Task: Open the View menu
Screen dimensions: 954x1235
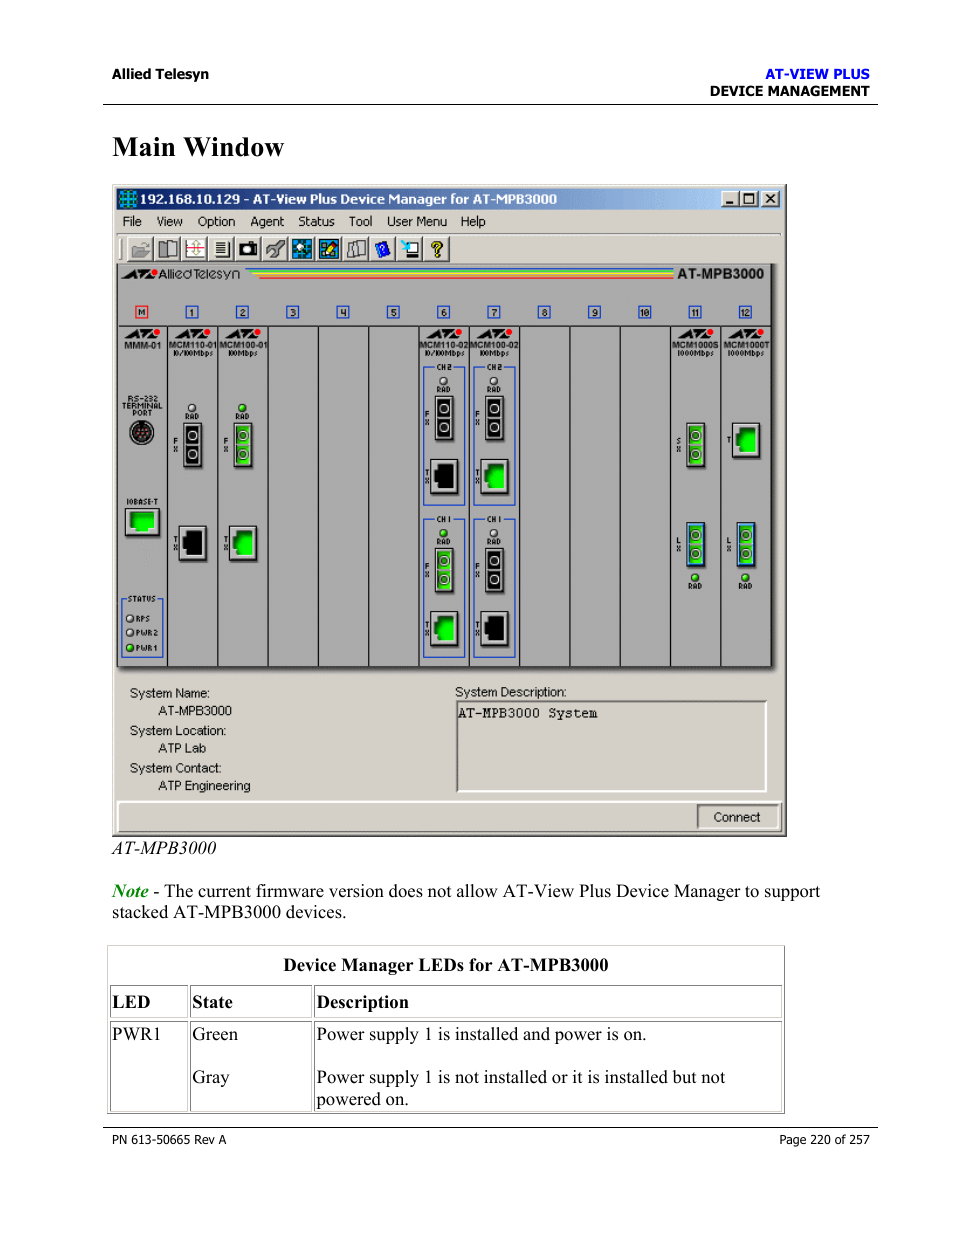Action: point(169,222)
